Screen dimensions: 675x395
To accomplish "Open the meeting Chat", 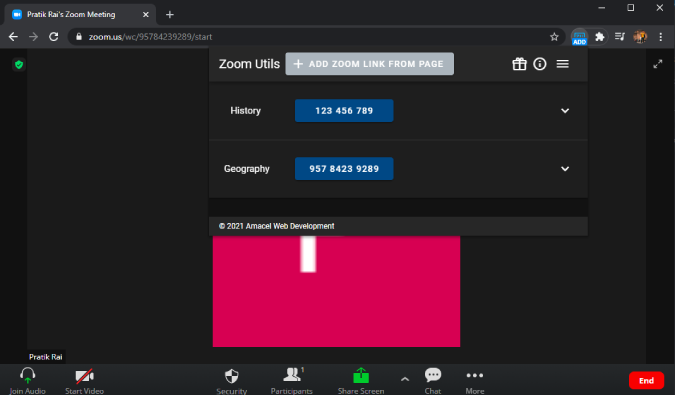I will click(433, 380).
